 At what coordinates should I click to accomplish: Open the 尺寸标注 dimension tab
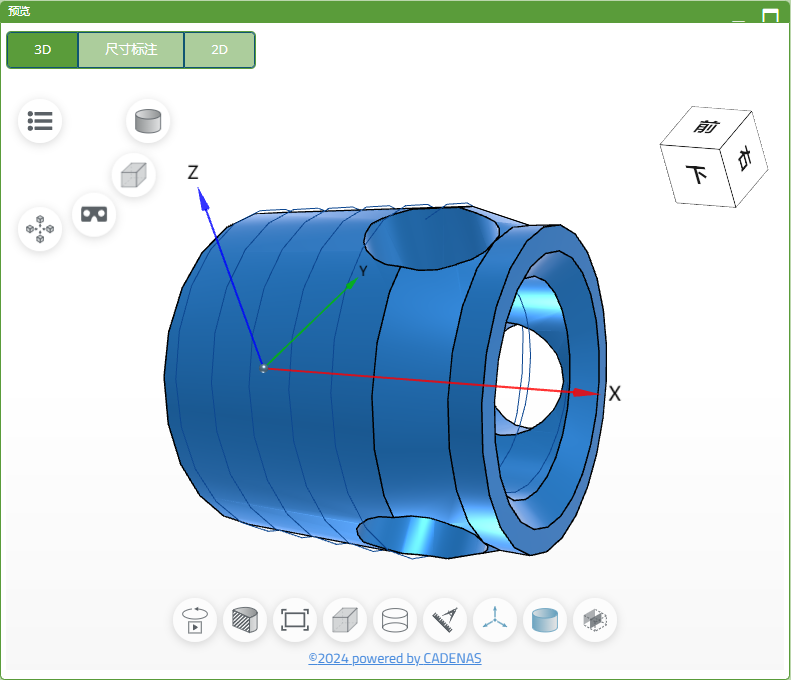pos(131,50)
